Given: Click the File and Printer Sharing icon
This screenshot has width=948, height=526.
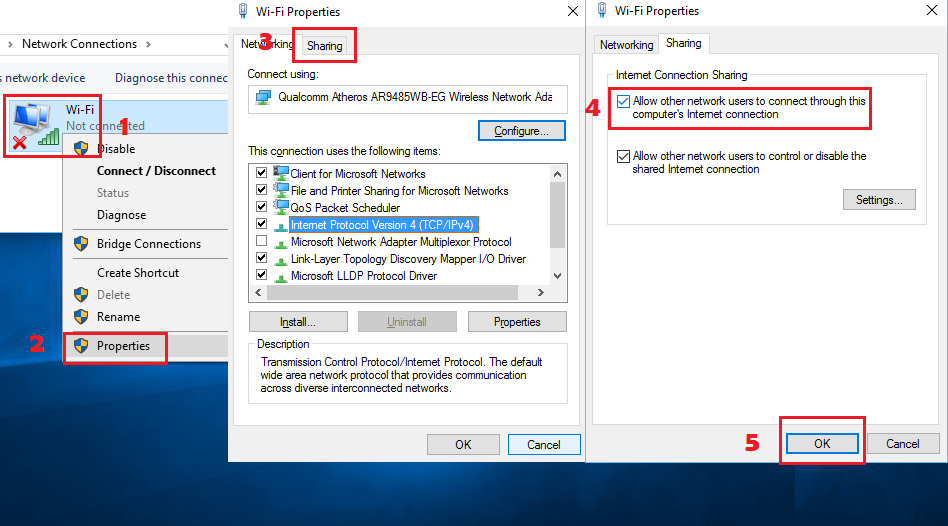Looking at the screenshot, I should (x=281, y=190).
